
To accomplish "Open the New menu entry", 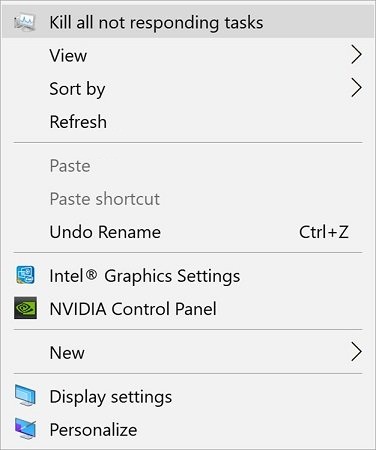I will [x=188, y=352].
